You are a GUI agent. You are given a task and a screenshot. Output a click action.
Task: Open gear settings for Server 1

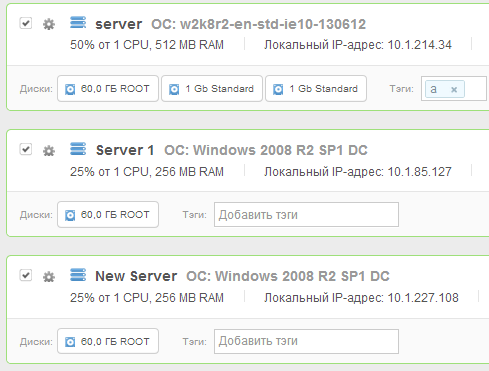49,151
